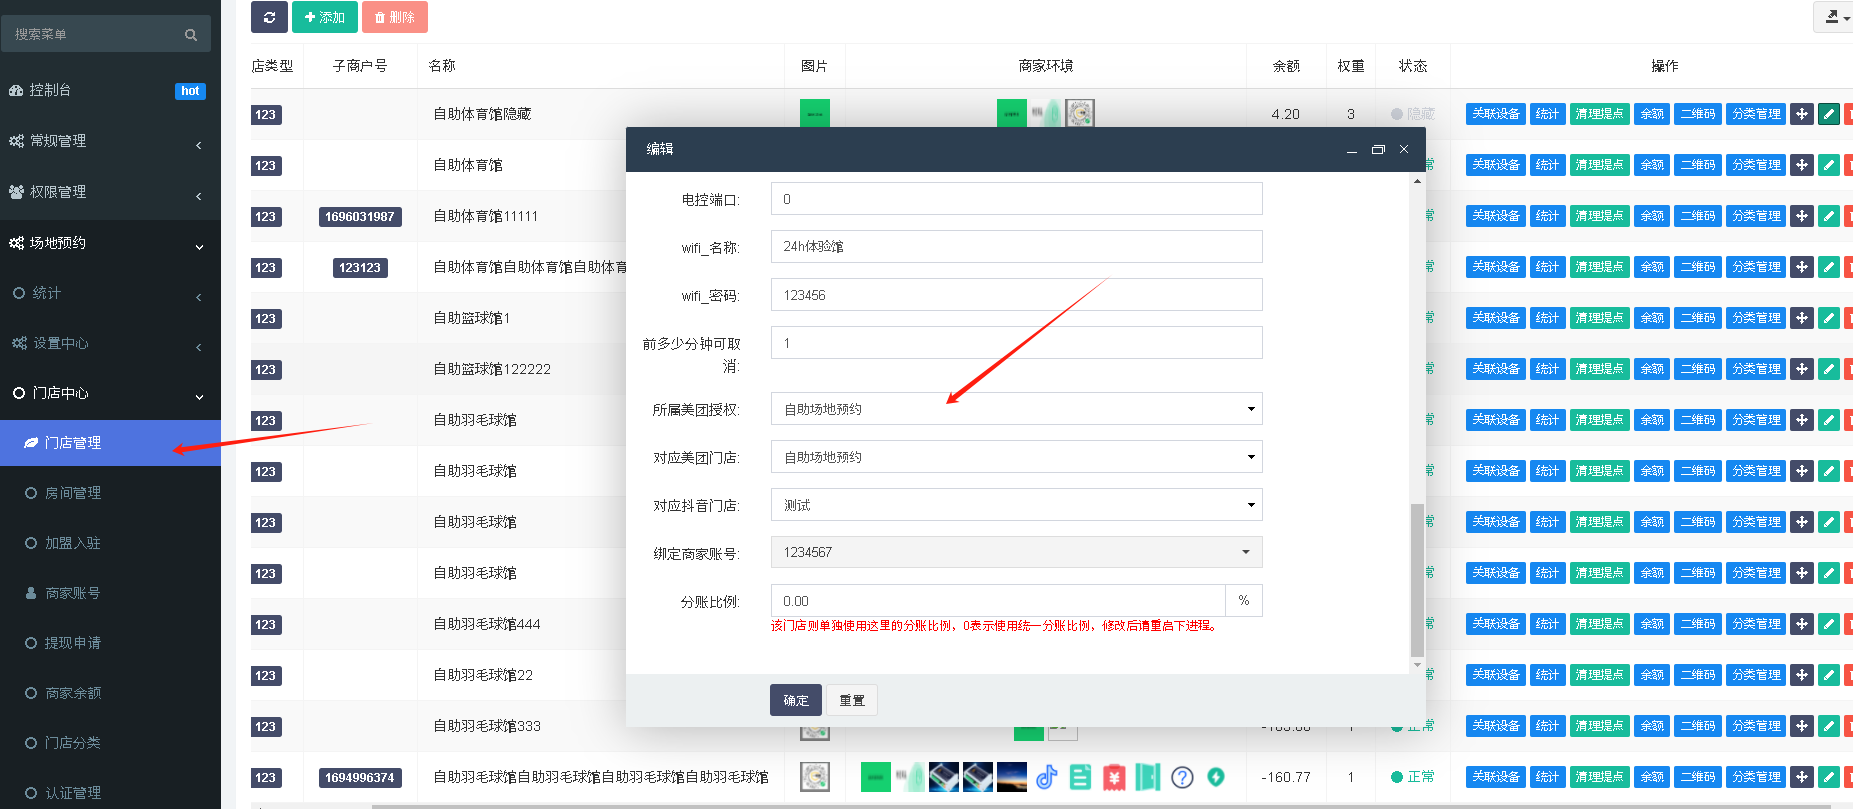Open the 所属美团授权 dropdown
The height and width of the screenshot is (809, 1853).
tap(1016, 409)
